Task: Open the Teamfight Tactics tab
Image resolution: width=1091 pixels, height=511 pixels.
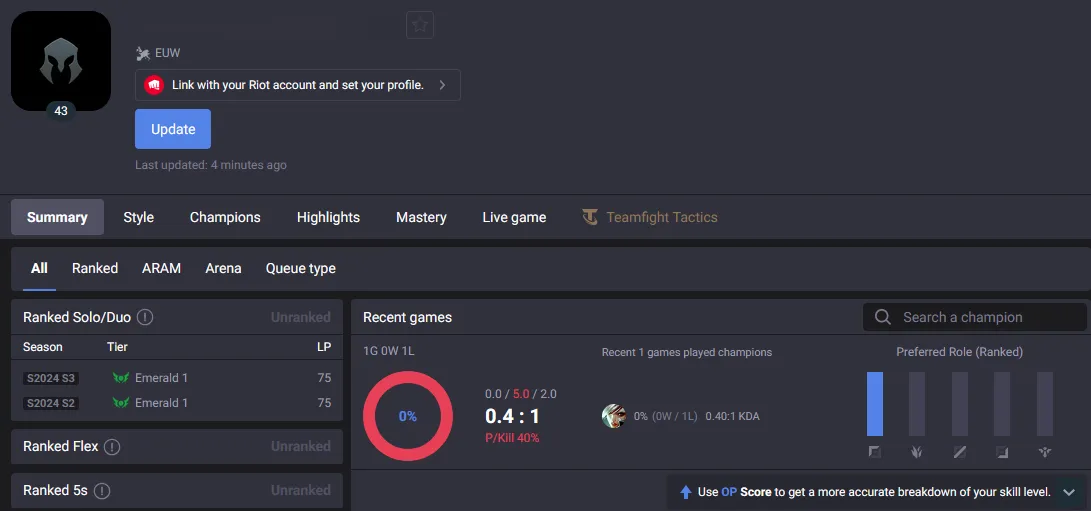Action: click(650, 217)
